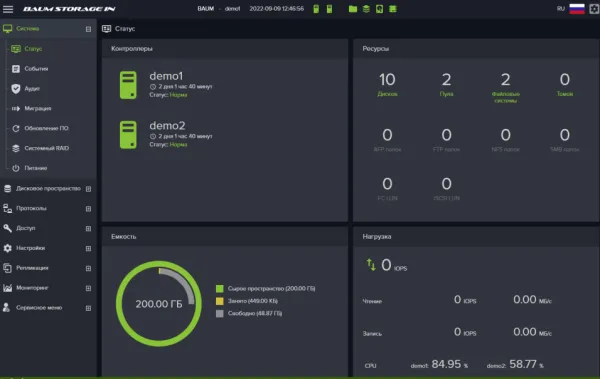Click second controller status icon in header

[x=329, y=9]
